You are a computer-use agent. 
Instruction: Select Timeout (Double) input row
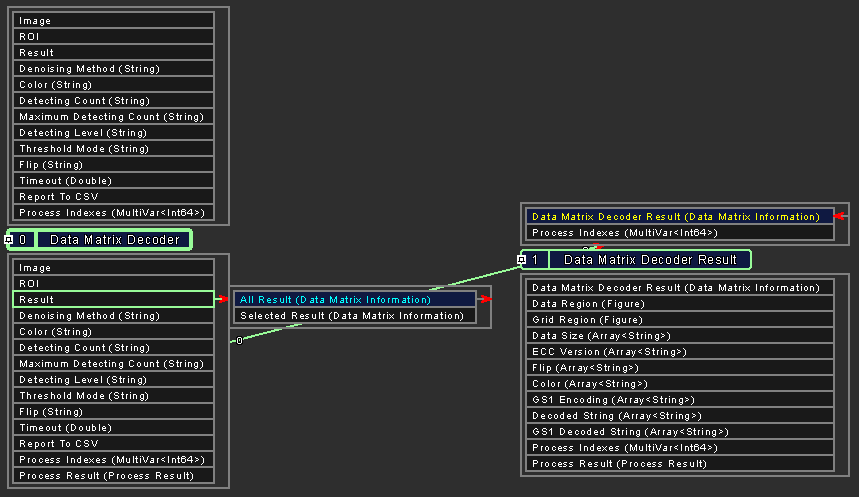coord(113,181)
